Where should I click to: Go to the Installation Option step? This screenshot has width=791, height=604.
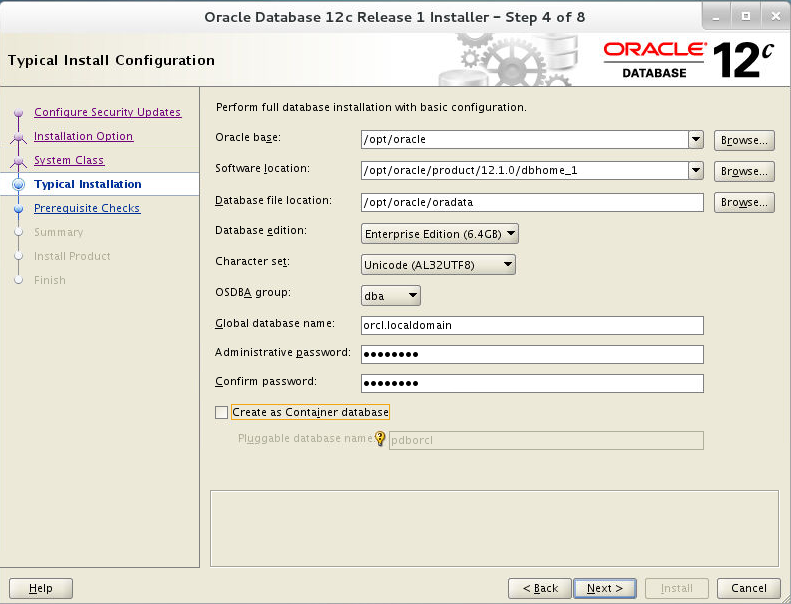point(83,136)
